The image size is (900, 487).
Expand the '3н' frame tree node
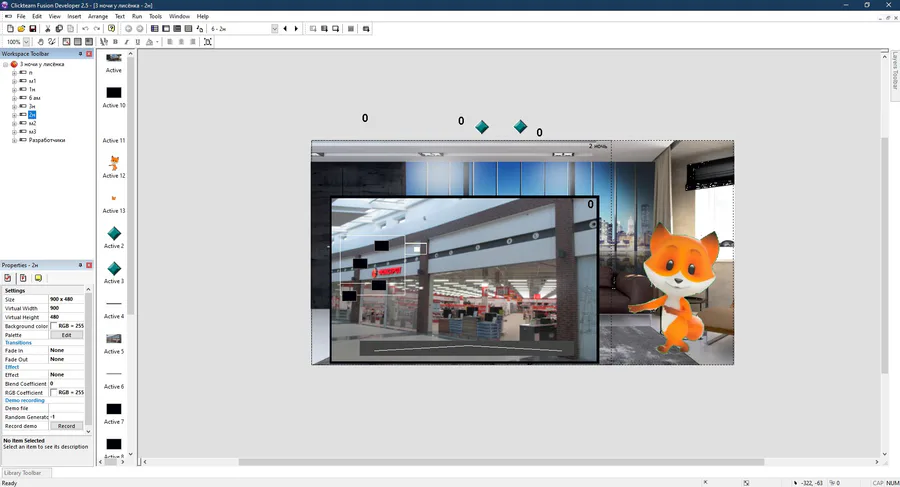point(14,107)
